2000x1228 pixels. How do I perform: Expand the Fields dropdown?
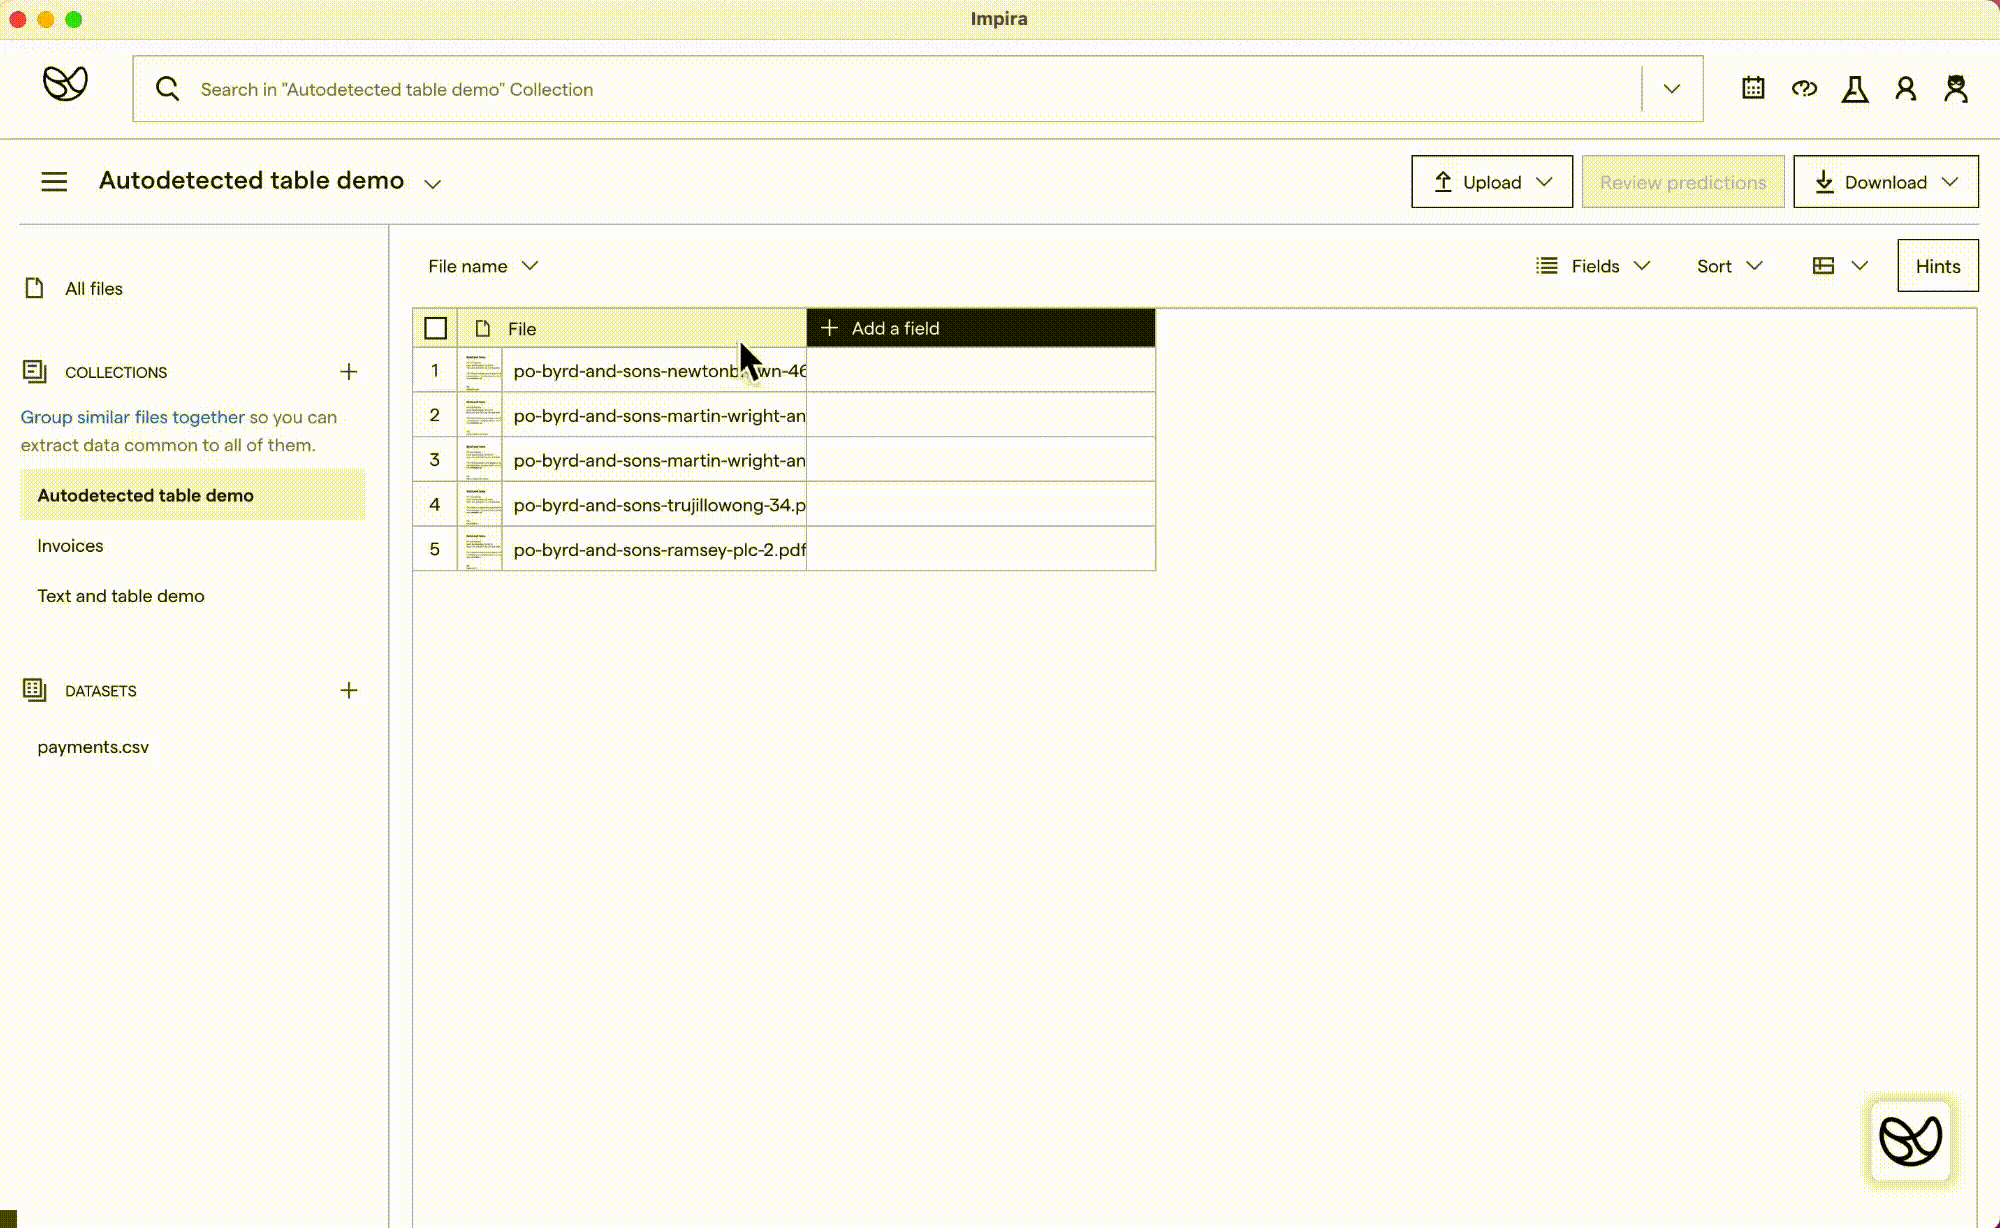(x=1594, y=266)
